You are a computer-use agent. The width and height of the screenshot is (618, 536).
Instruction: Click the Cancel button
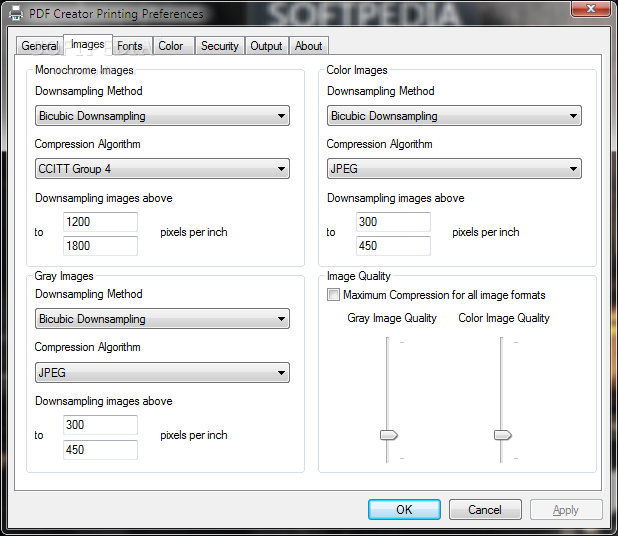tap(485, 510)
